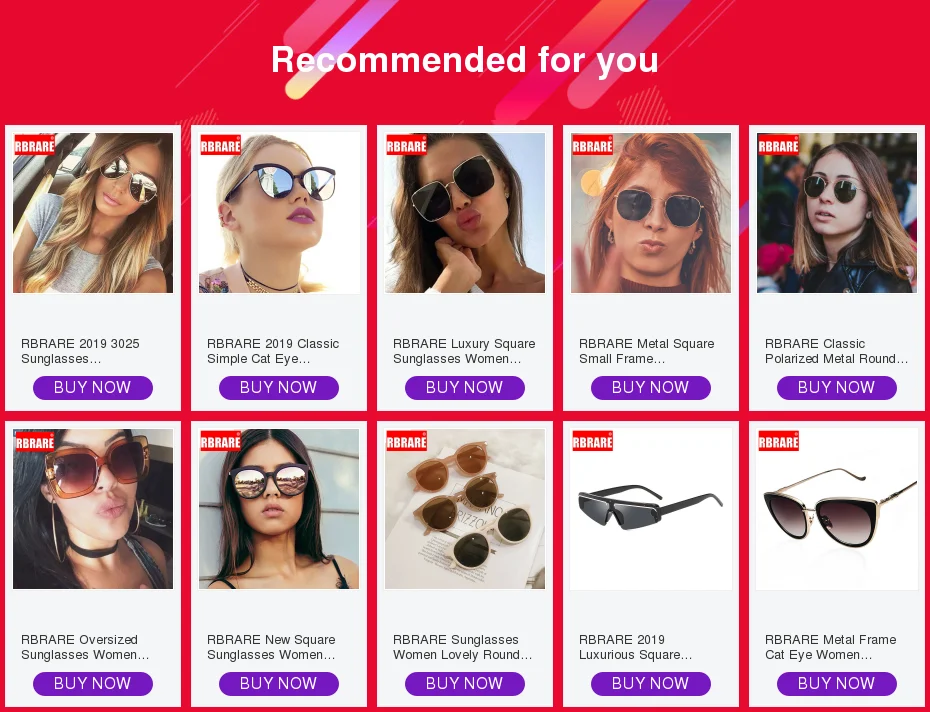The image size is (930, 712).
Task: Click RBRARE logo badge on black shield sunglasses
Action: pos(593,441)
